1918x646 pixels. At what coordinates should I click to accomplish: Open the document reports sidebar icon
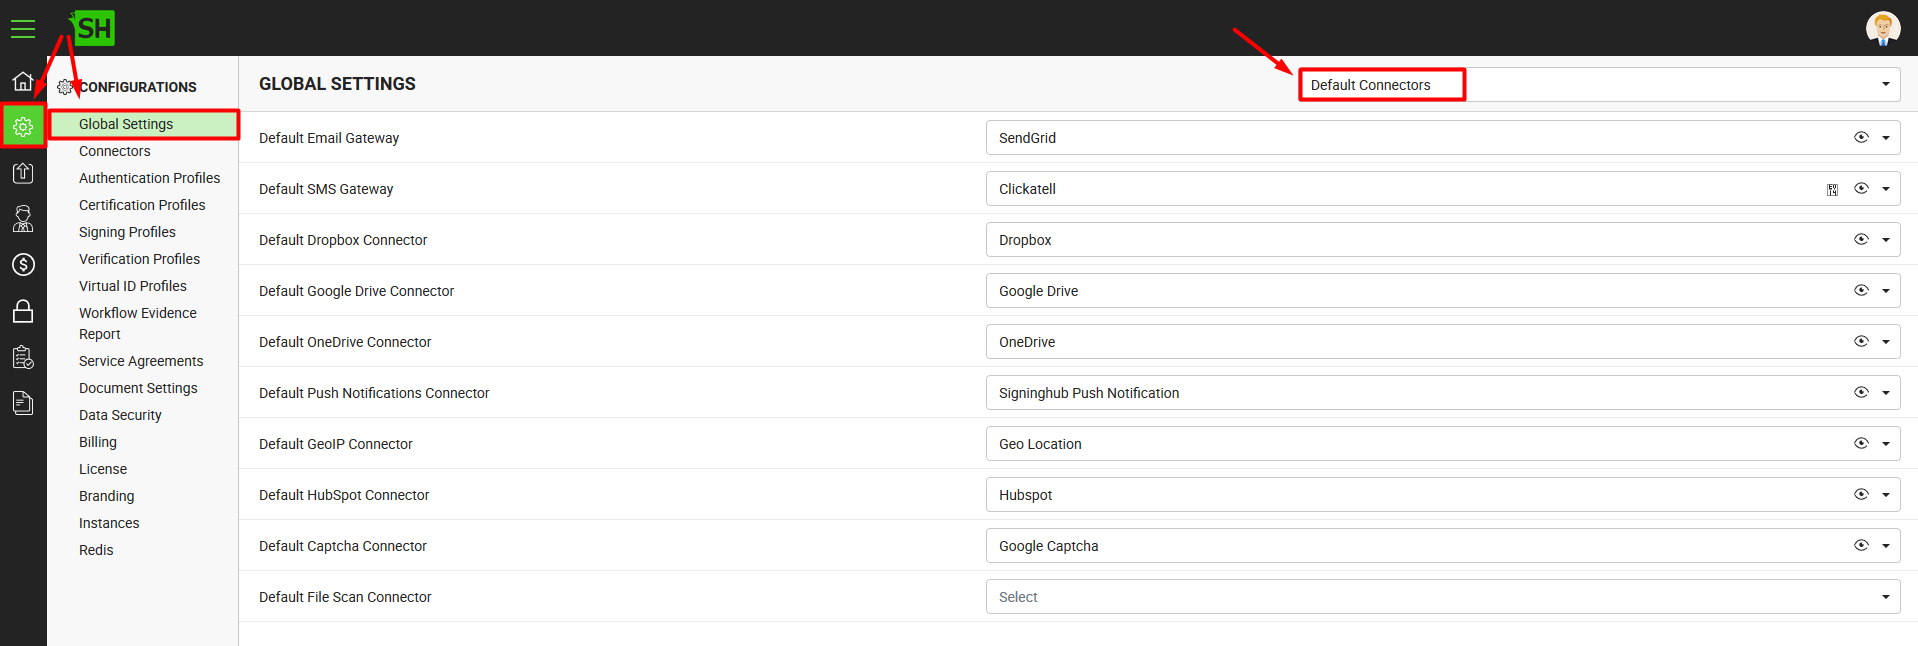(23, 403)
